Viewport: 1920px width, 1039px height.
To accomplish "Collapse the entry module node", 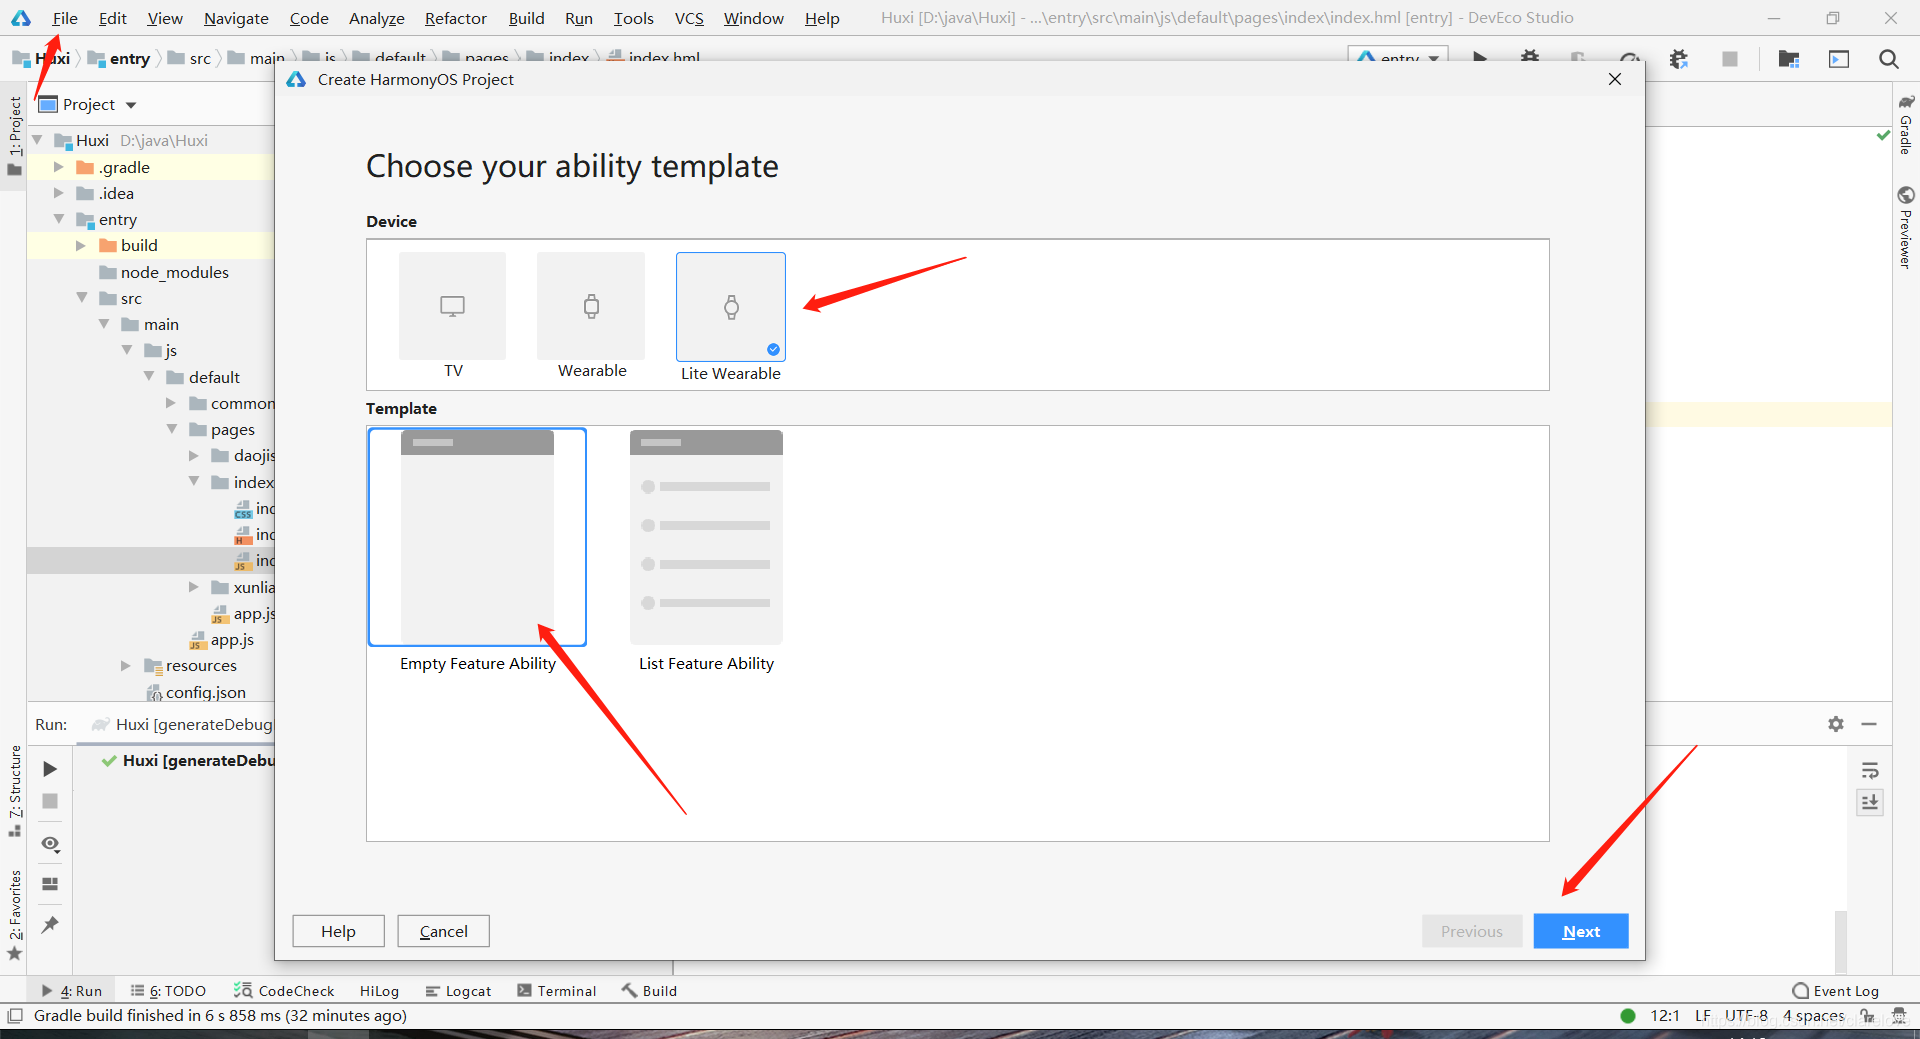I will point(59,219).
